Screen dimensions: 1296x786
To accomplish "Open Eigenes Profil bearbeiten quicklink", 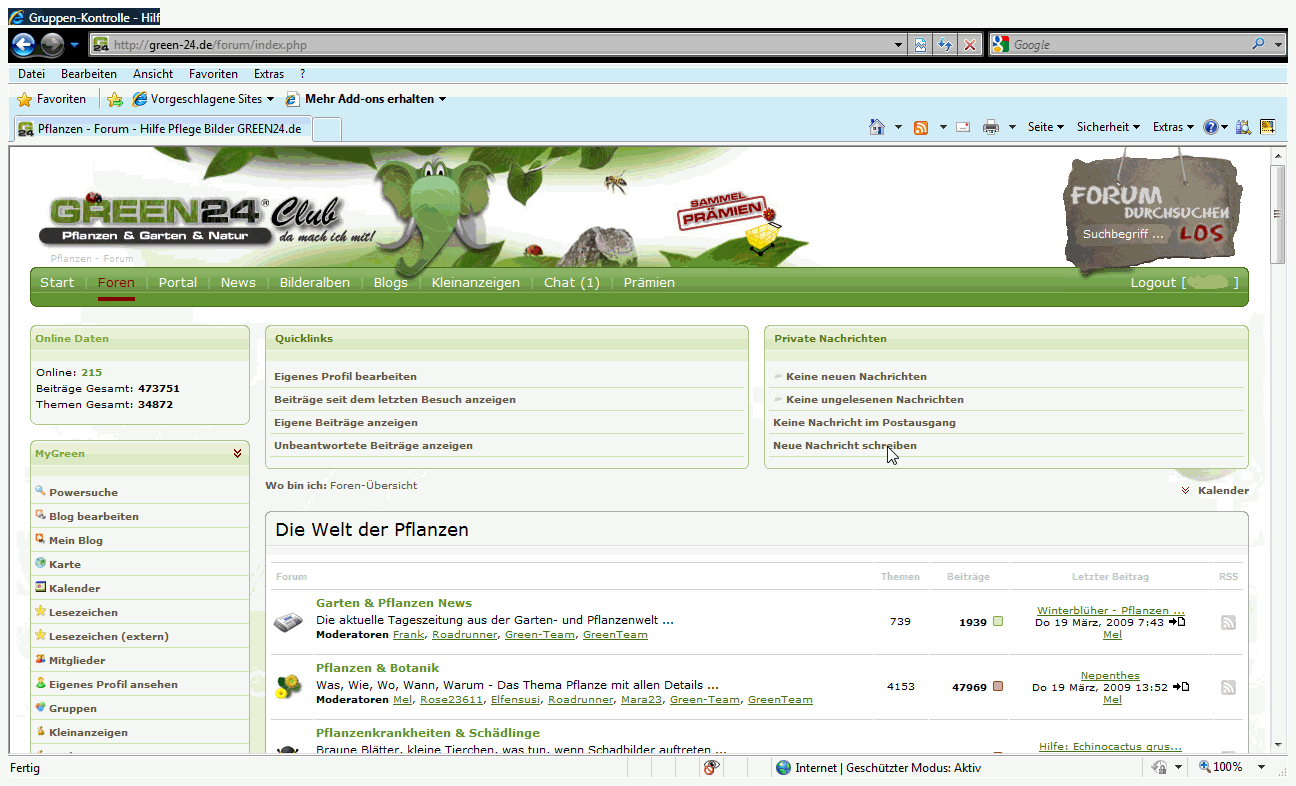I will (345, 377).
